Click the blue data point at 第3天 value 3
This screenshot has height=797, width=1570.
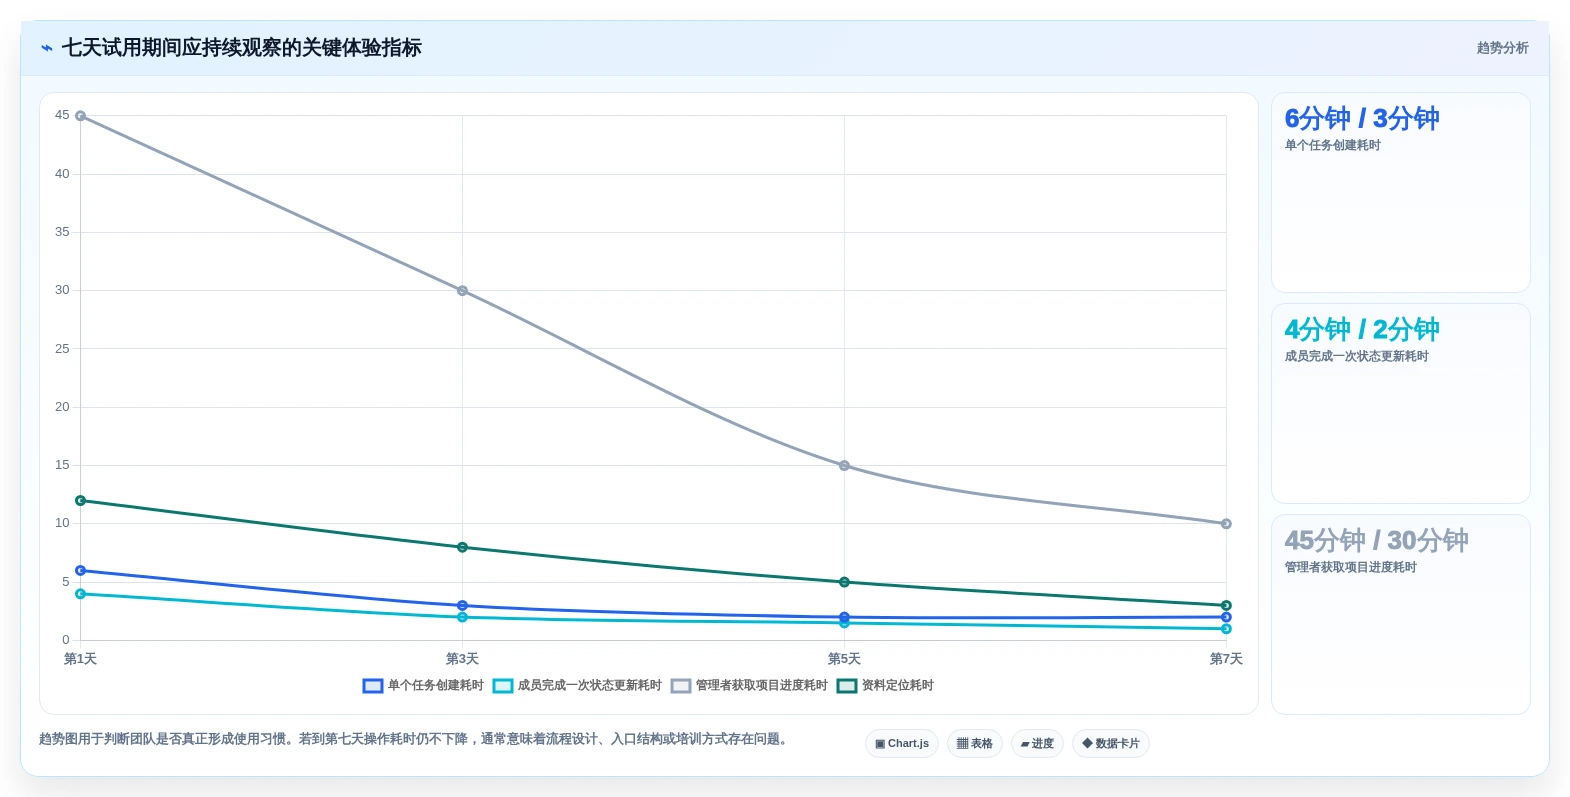[462, 606]
